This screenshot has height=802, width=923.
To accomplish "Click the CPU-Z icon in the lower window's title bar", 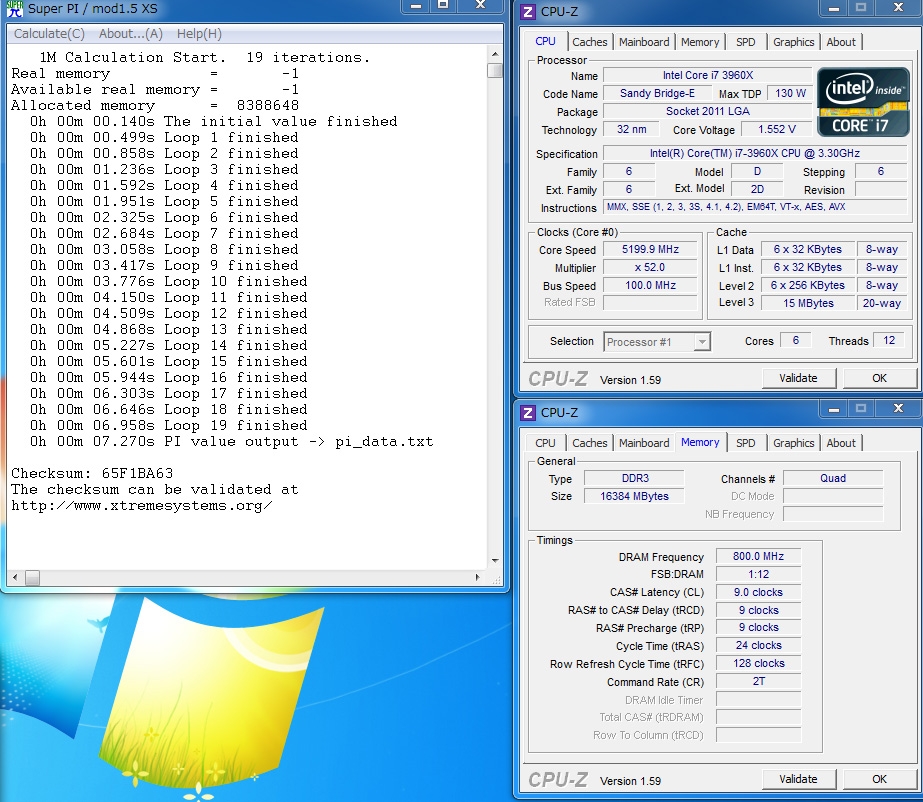I will pos(528,412).
